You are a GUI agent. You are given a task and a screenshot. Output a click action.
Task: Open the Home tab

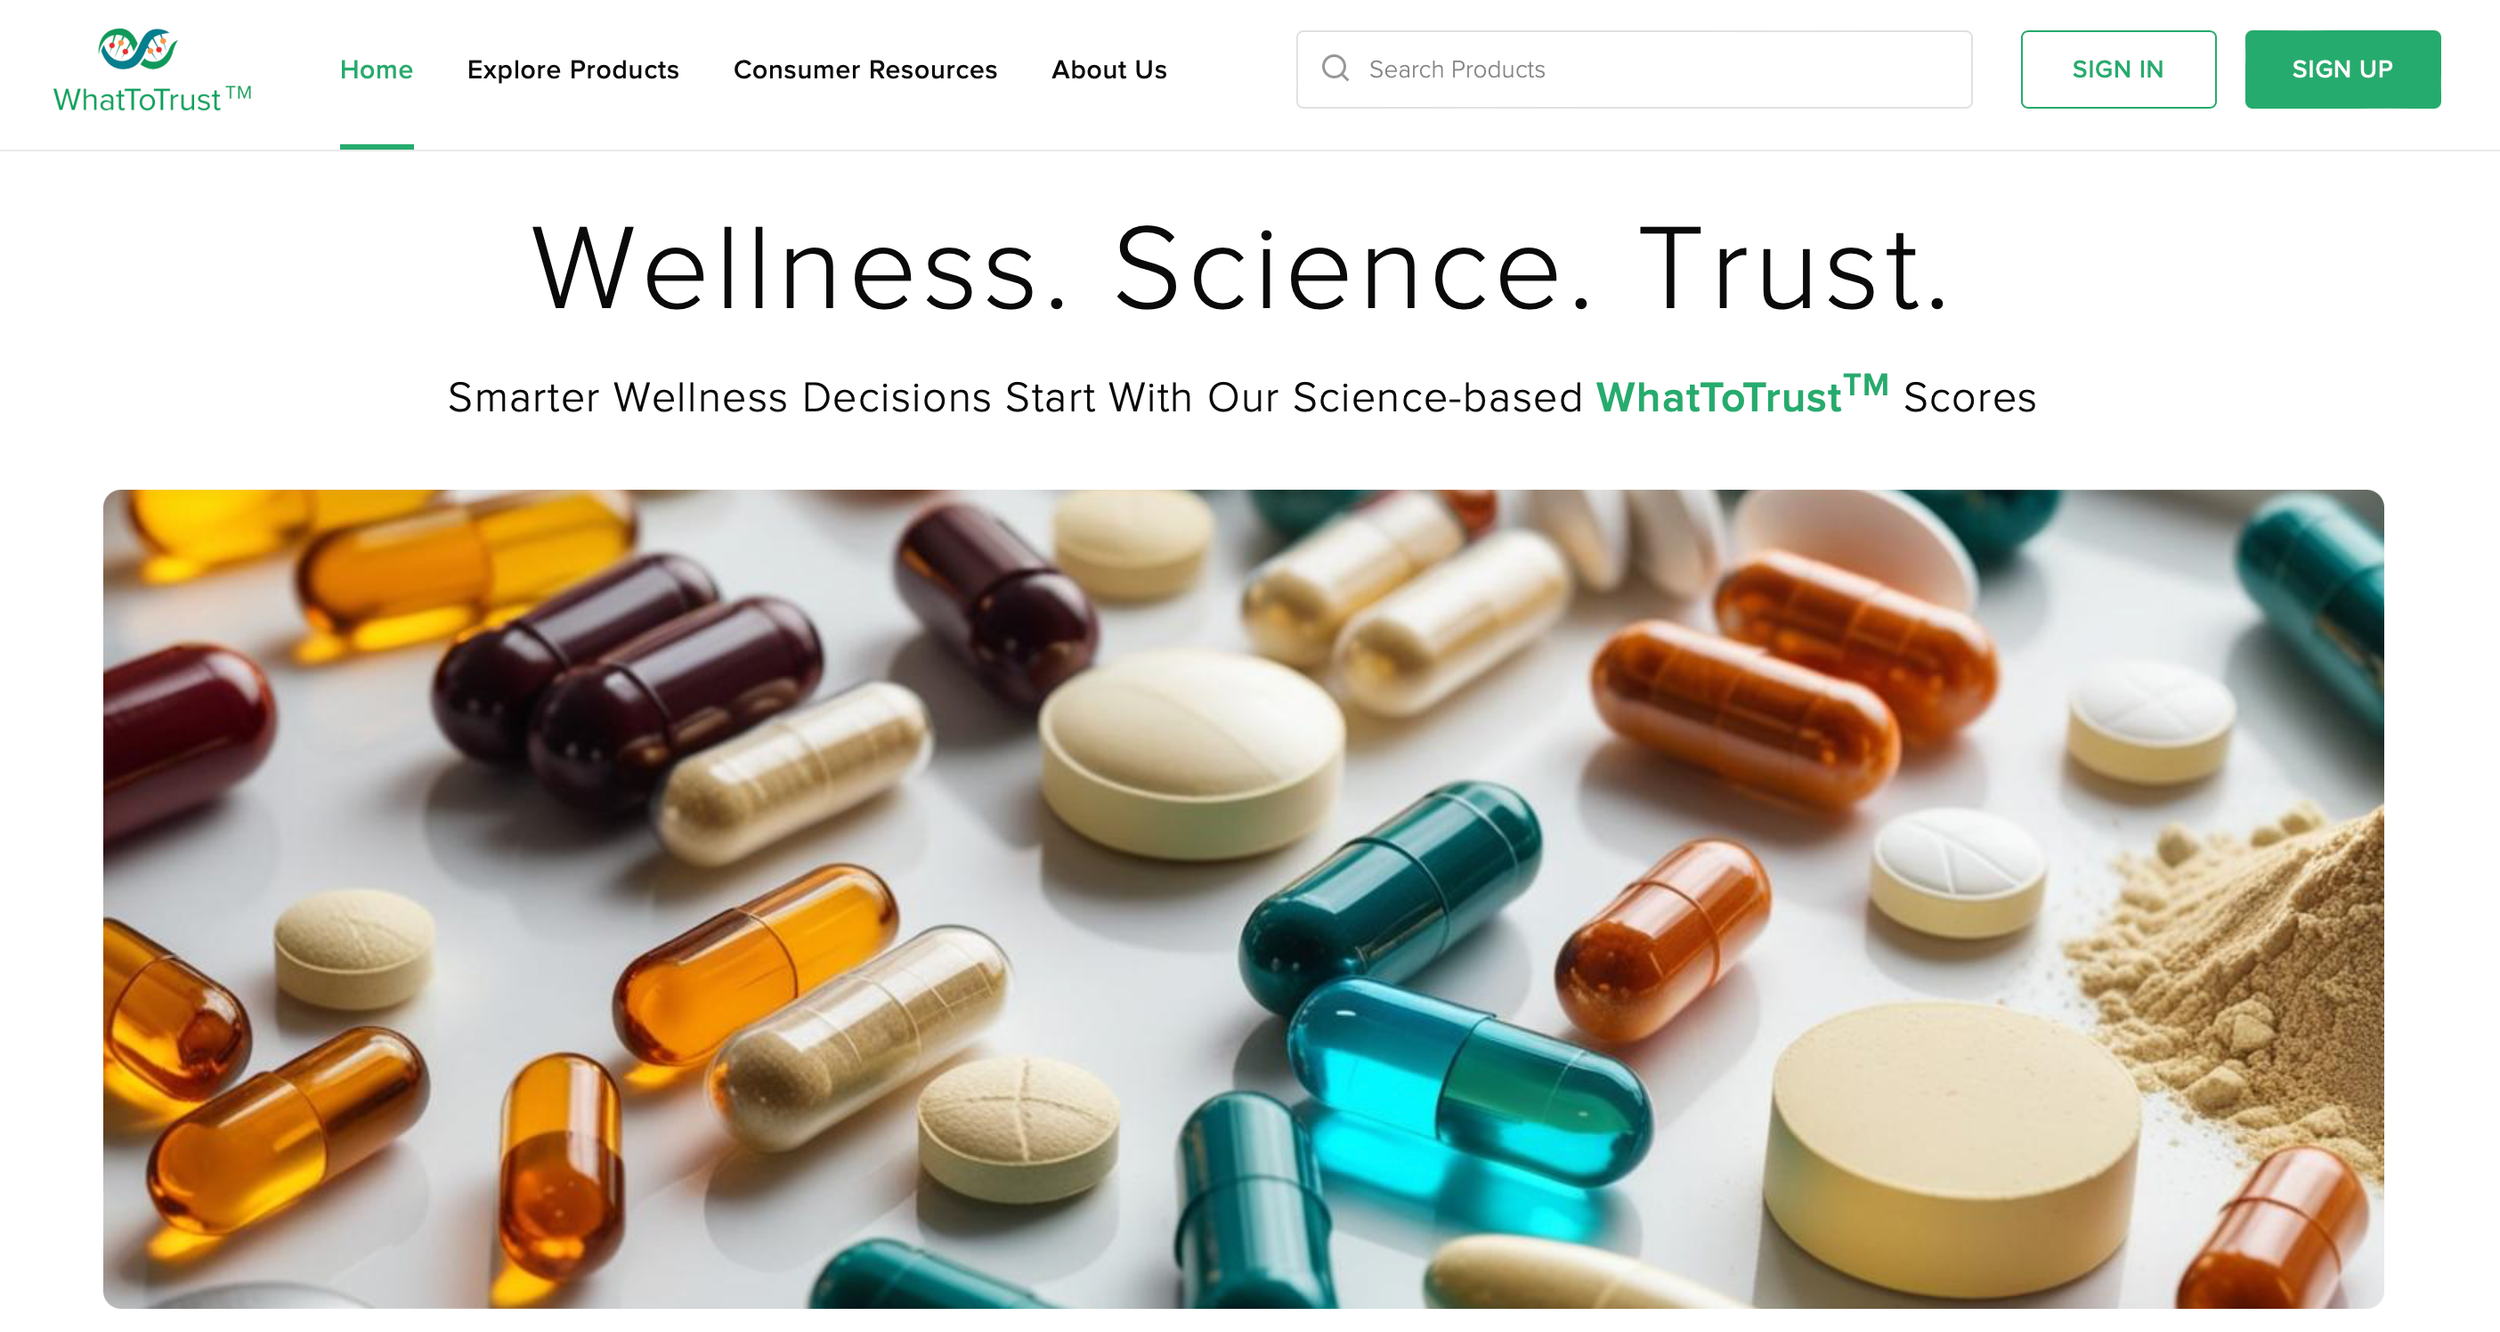pos(376,69)
